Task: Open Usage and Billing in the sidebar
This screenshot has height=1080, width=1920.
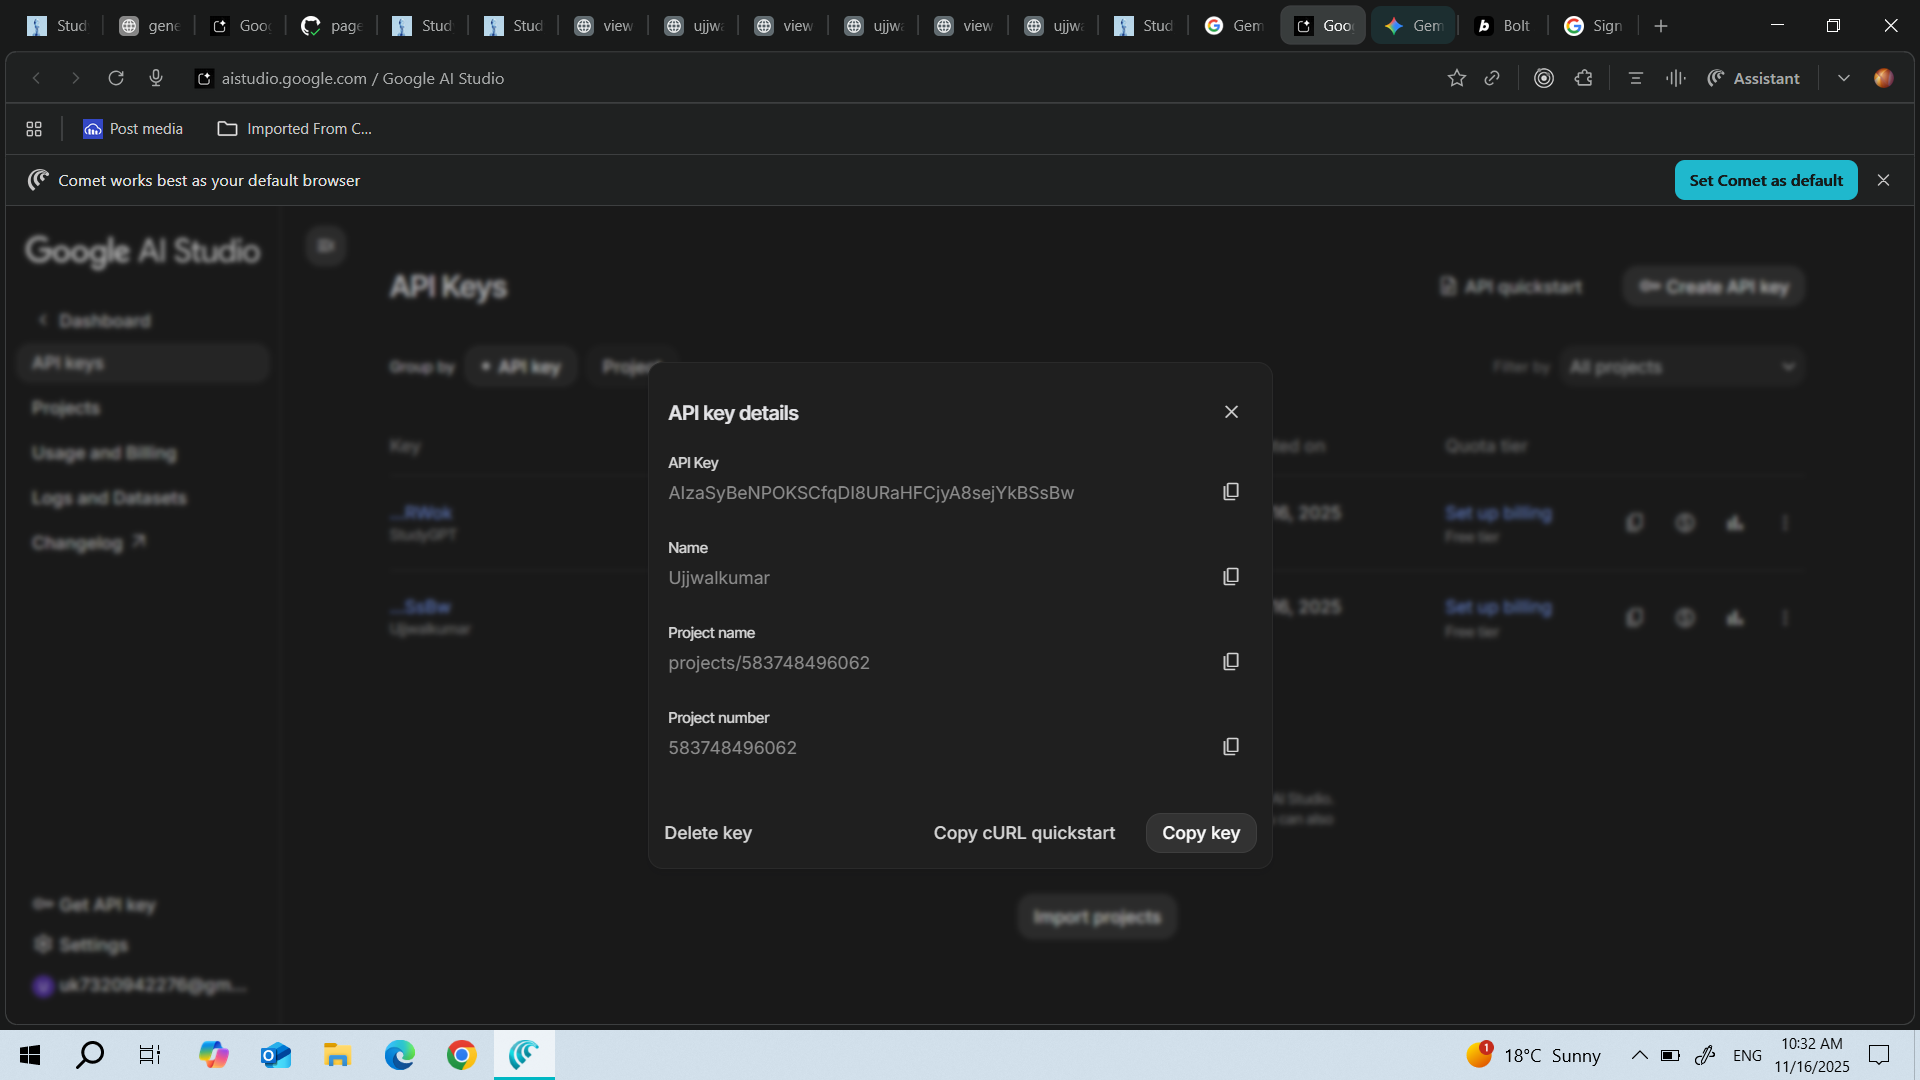Action: (x=104, y=452)
